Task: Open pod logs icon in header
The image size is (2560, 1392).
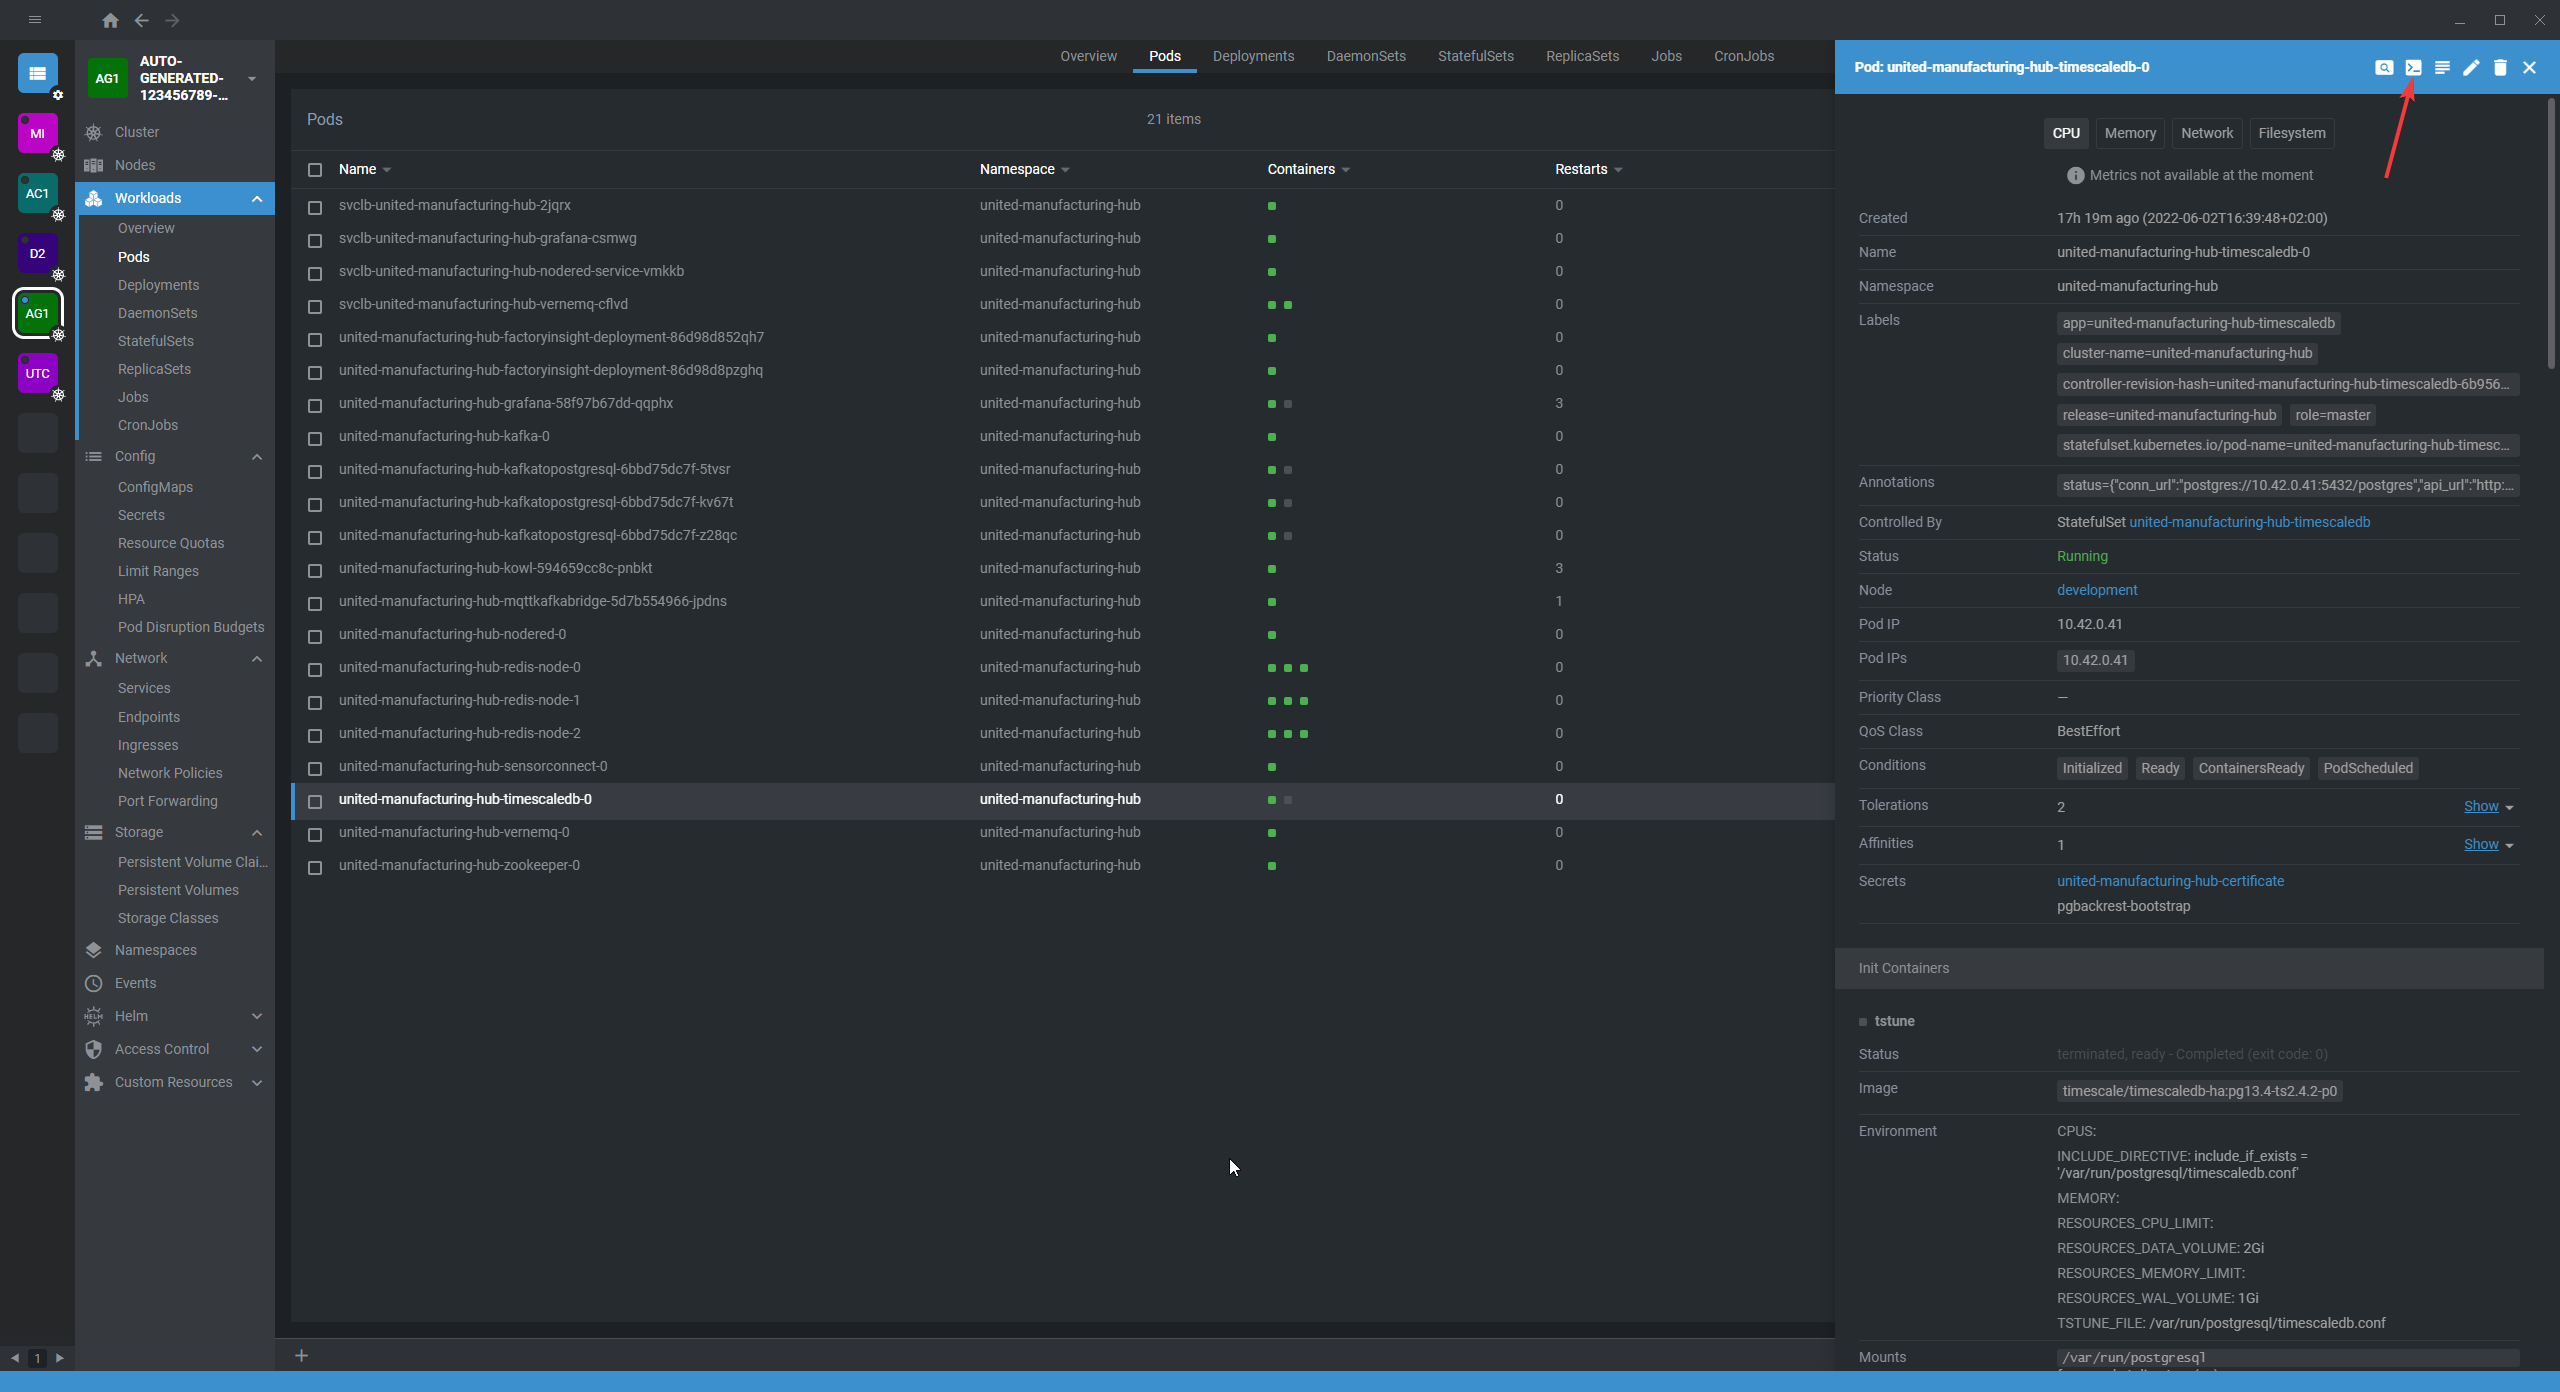Action: point(2442,67)
